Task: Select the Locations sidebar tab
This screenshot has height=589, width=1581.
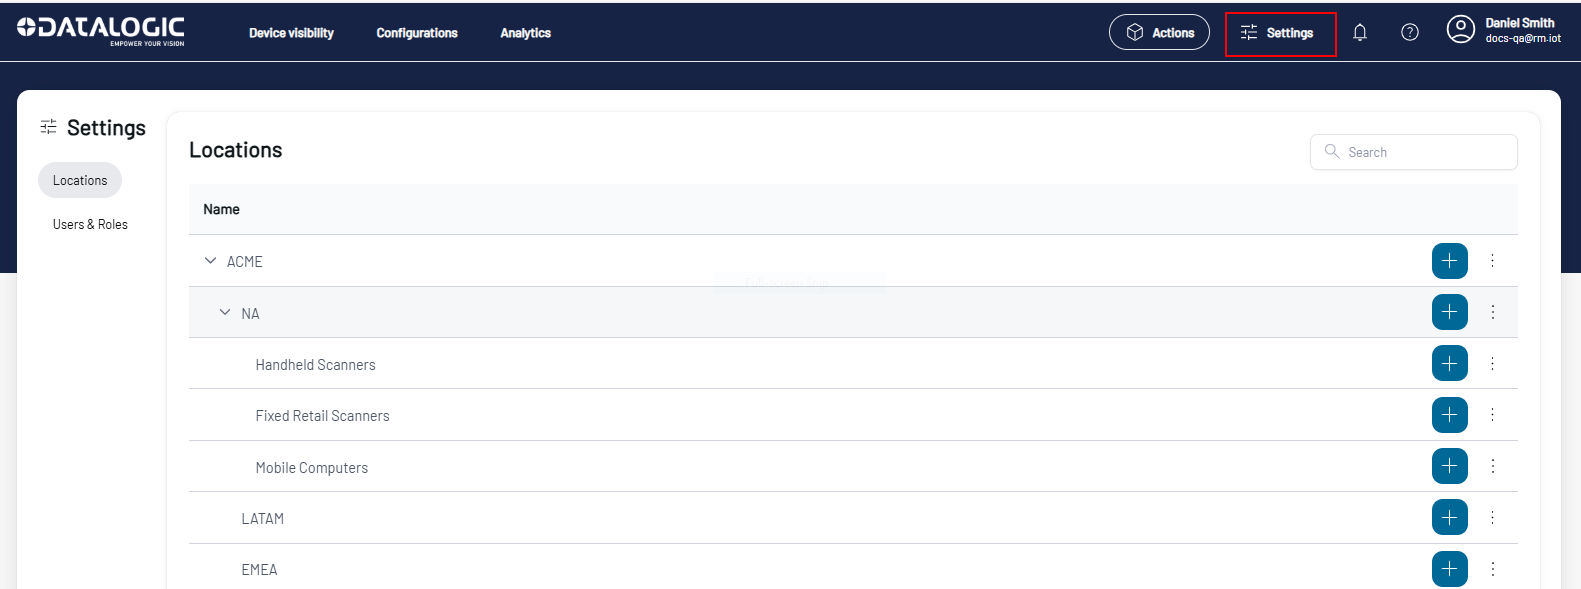Action: click(80, 181)
